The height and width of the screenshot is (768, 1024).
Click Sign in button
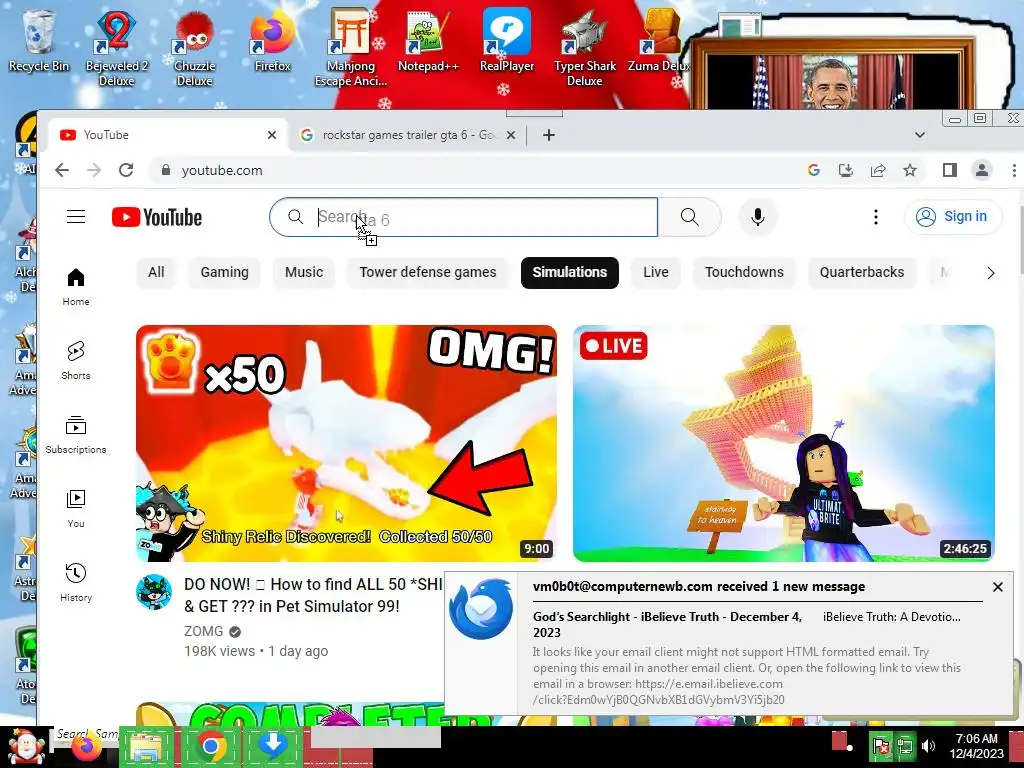[x=953, y=217]
